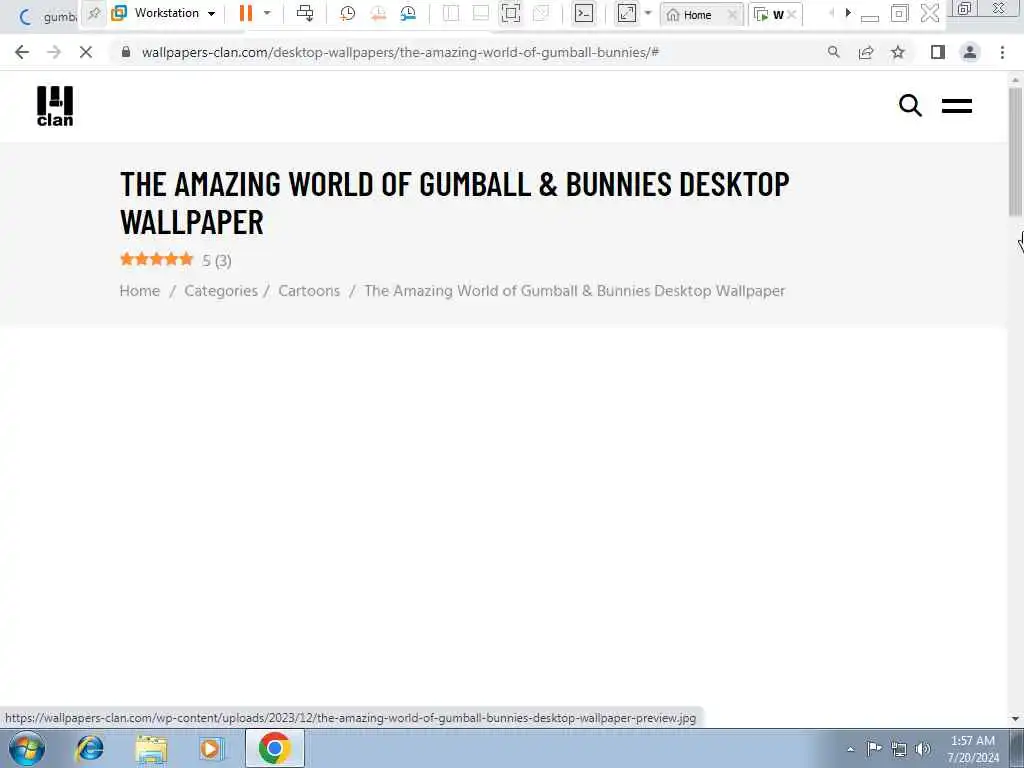Open Chrome zoom magnifier icon
Screen dimensions: 1024x768
coord(833,52)
